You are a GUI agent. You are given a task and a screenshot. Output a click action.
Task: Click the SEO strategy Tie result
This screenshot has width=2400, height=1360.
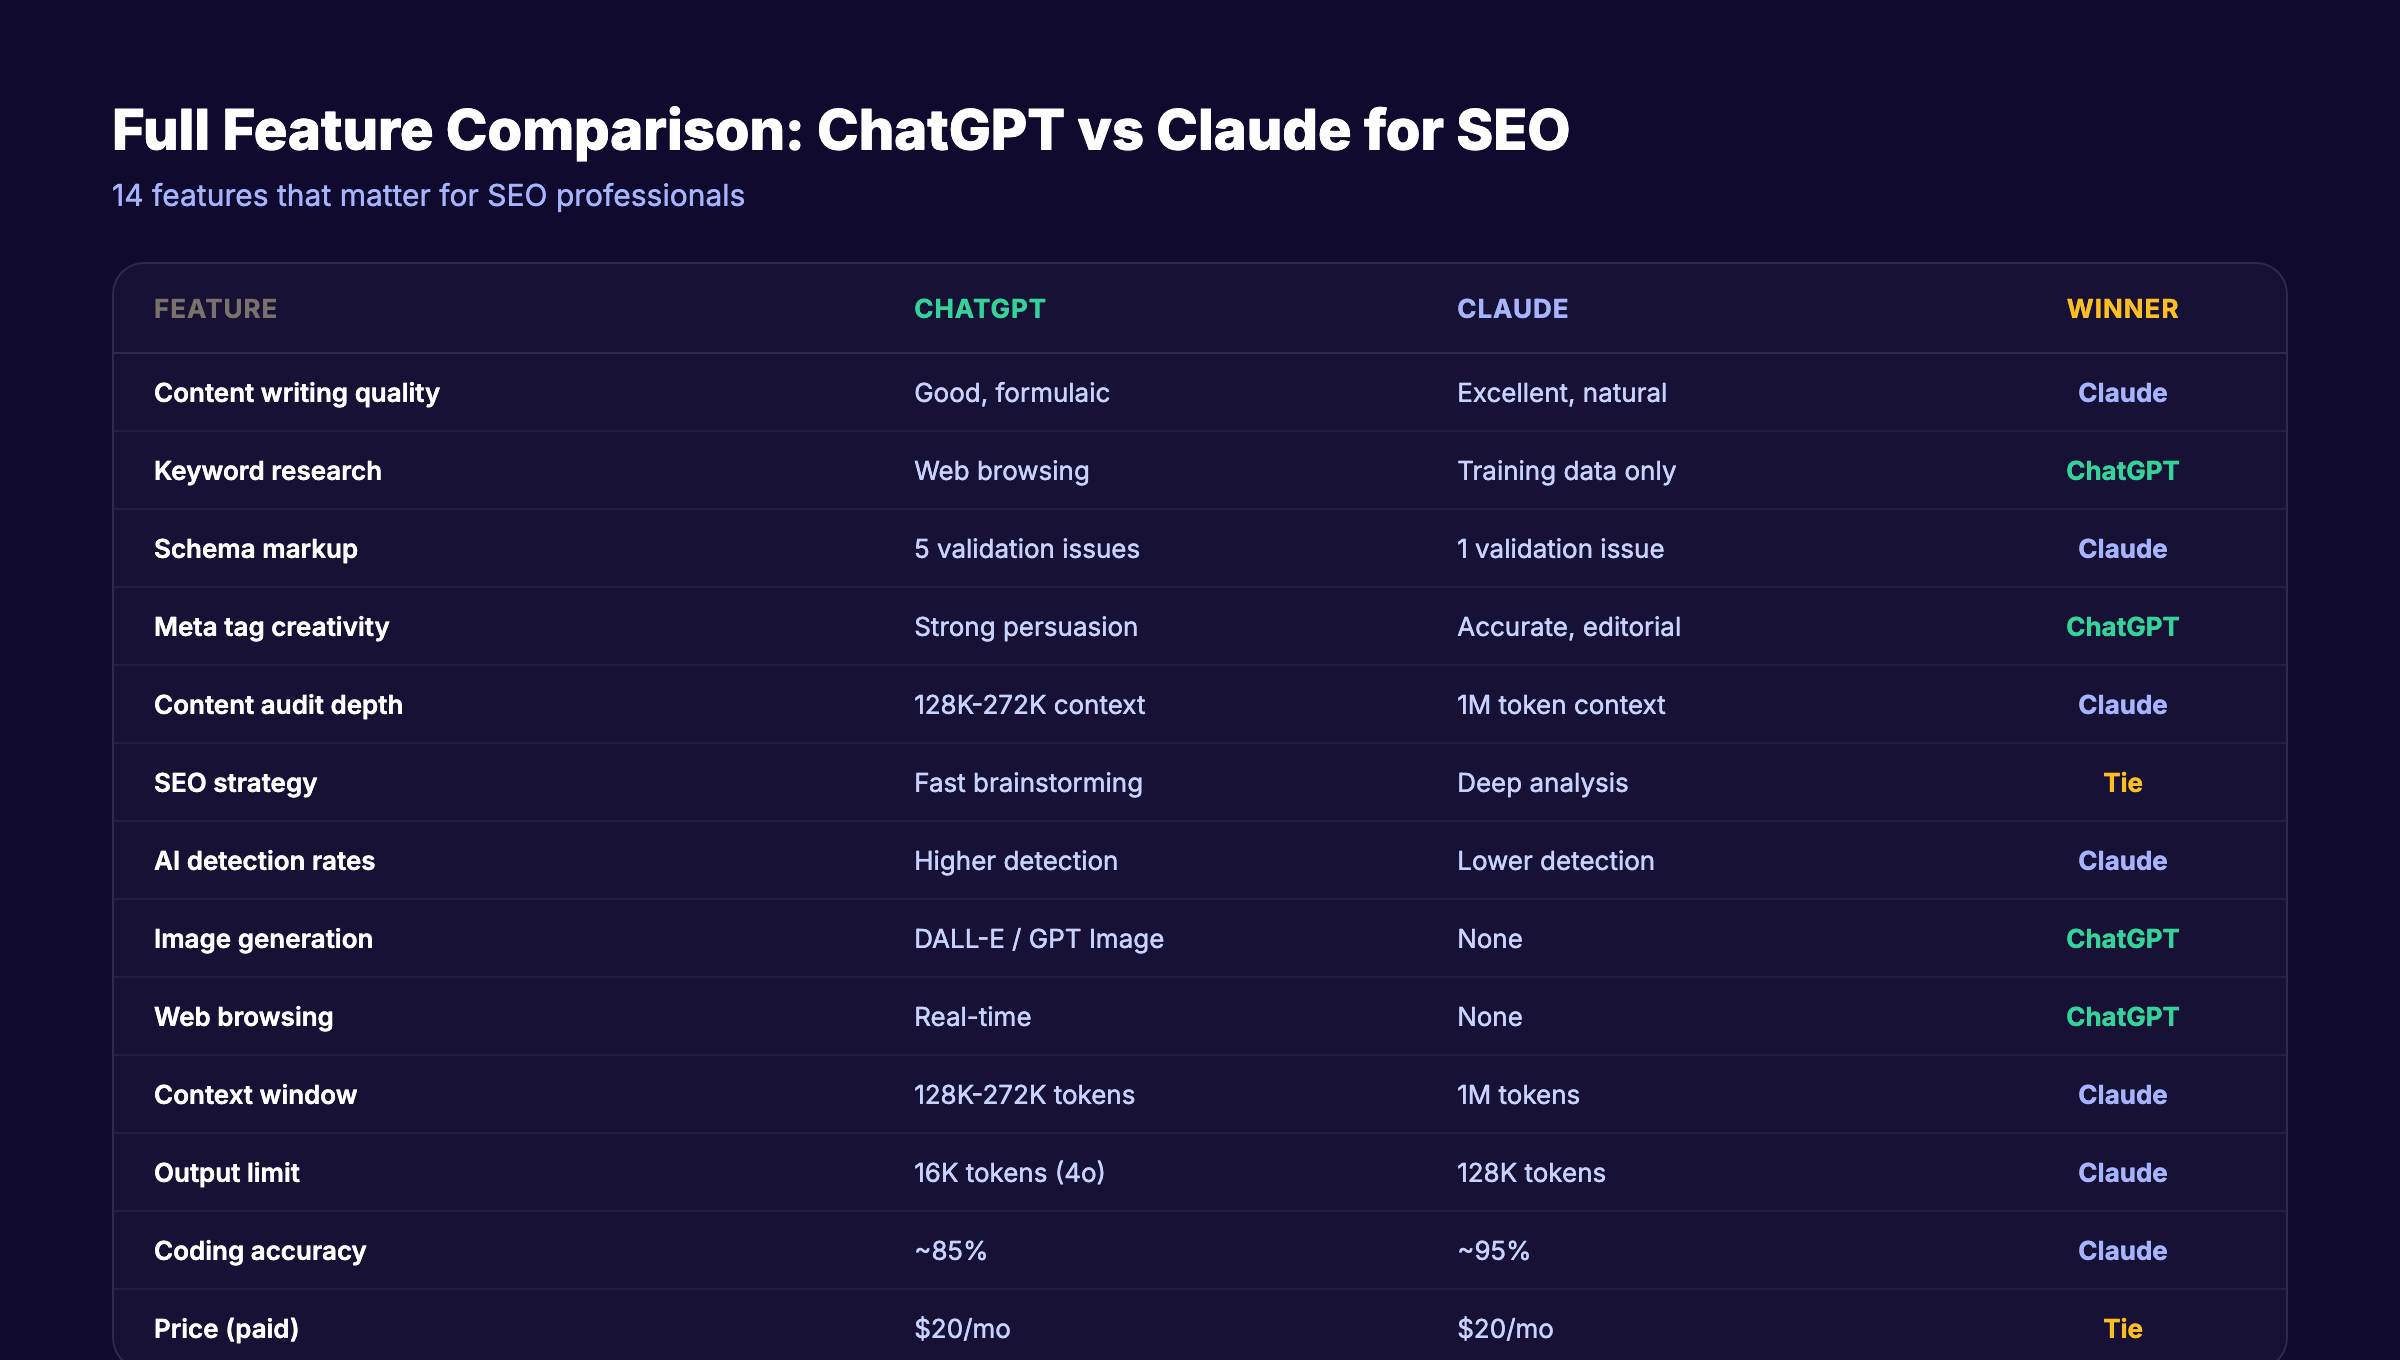coord(2122,782)
